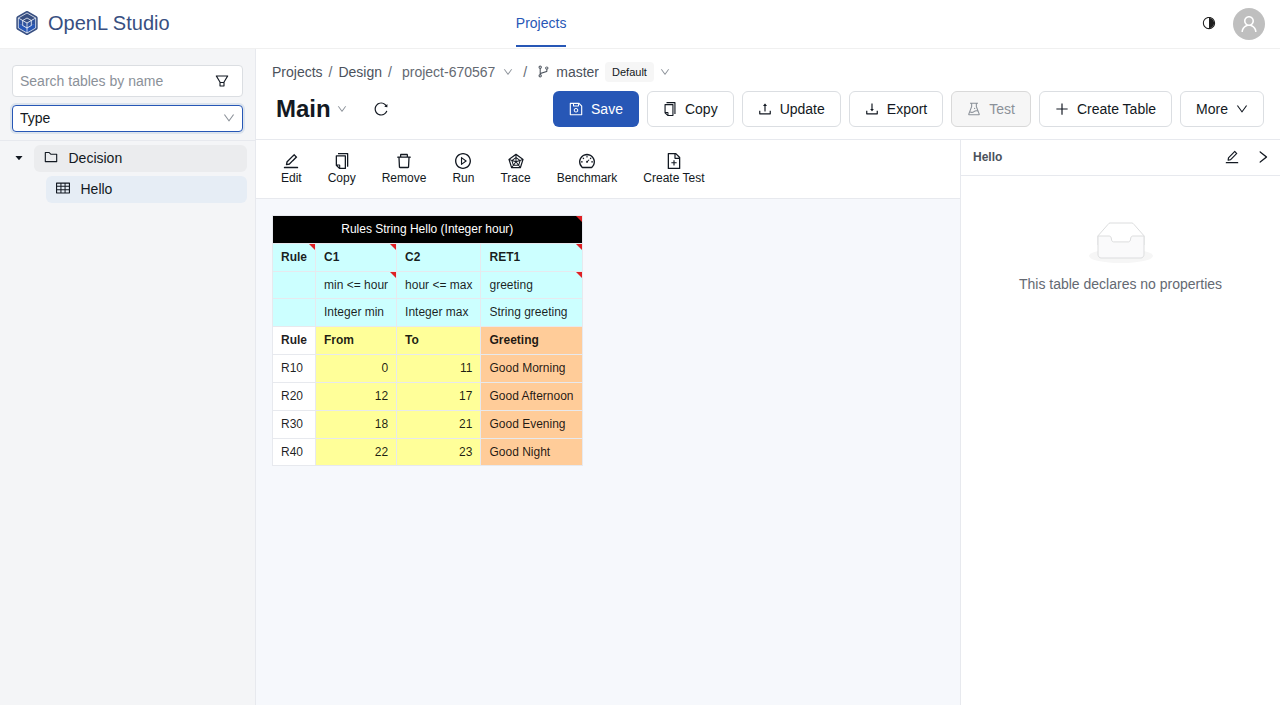Click the git branch icon beside master

[x=543, y=72]
